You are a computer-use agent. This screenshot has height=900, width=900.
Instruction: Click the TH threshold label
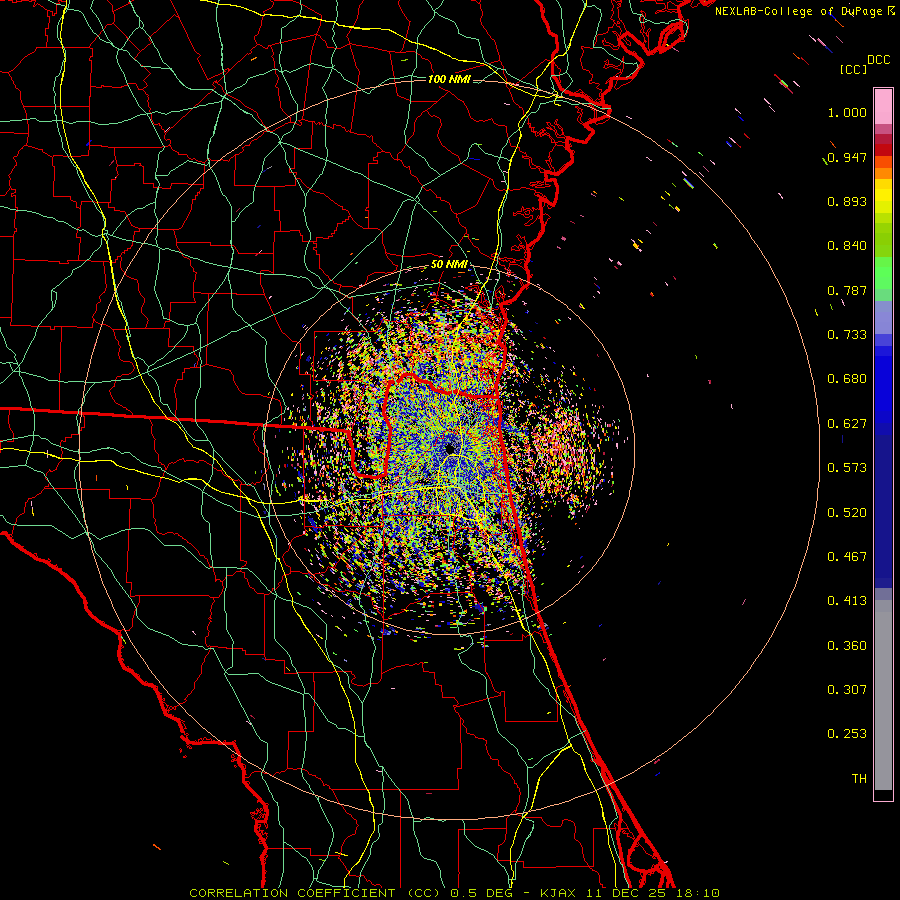tap(859, 779)
